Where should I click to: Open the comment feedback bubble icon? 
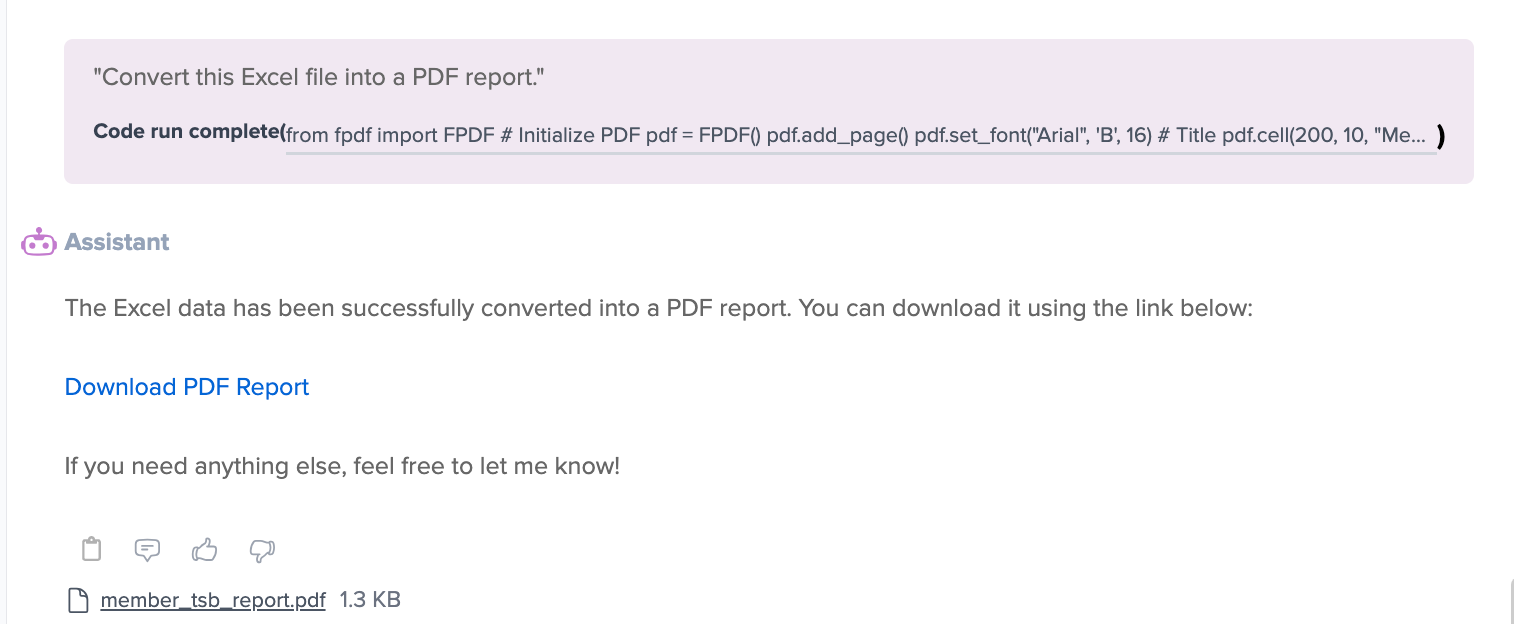pos(147,549)
